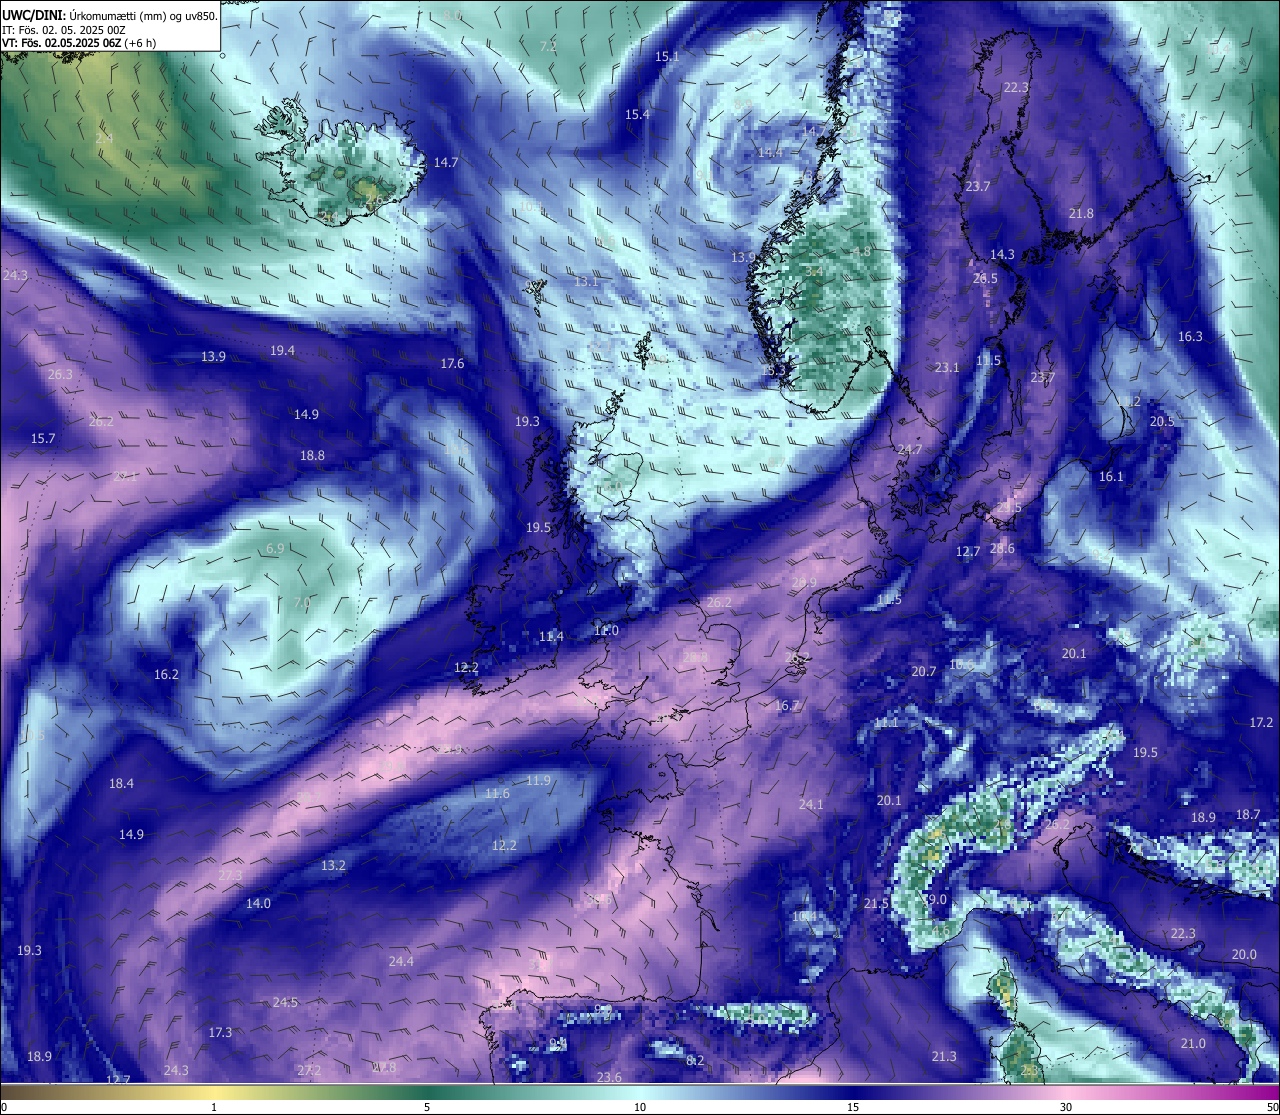Viewport: 1280px width, 1115px height.
Task: Click the 'IT: Fös. 02. 05. 2025 00Z' line
Action: [64, 30]
